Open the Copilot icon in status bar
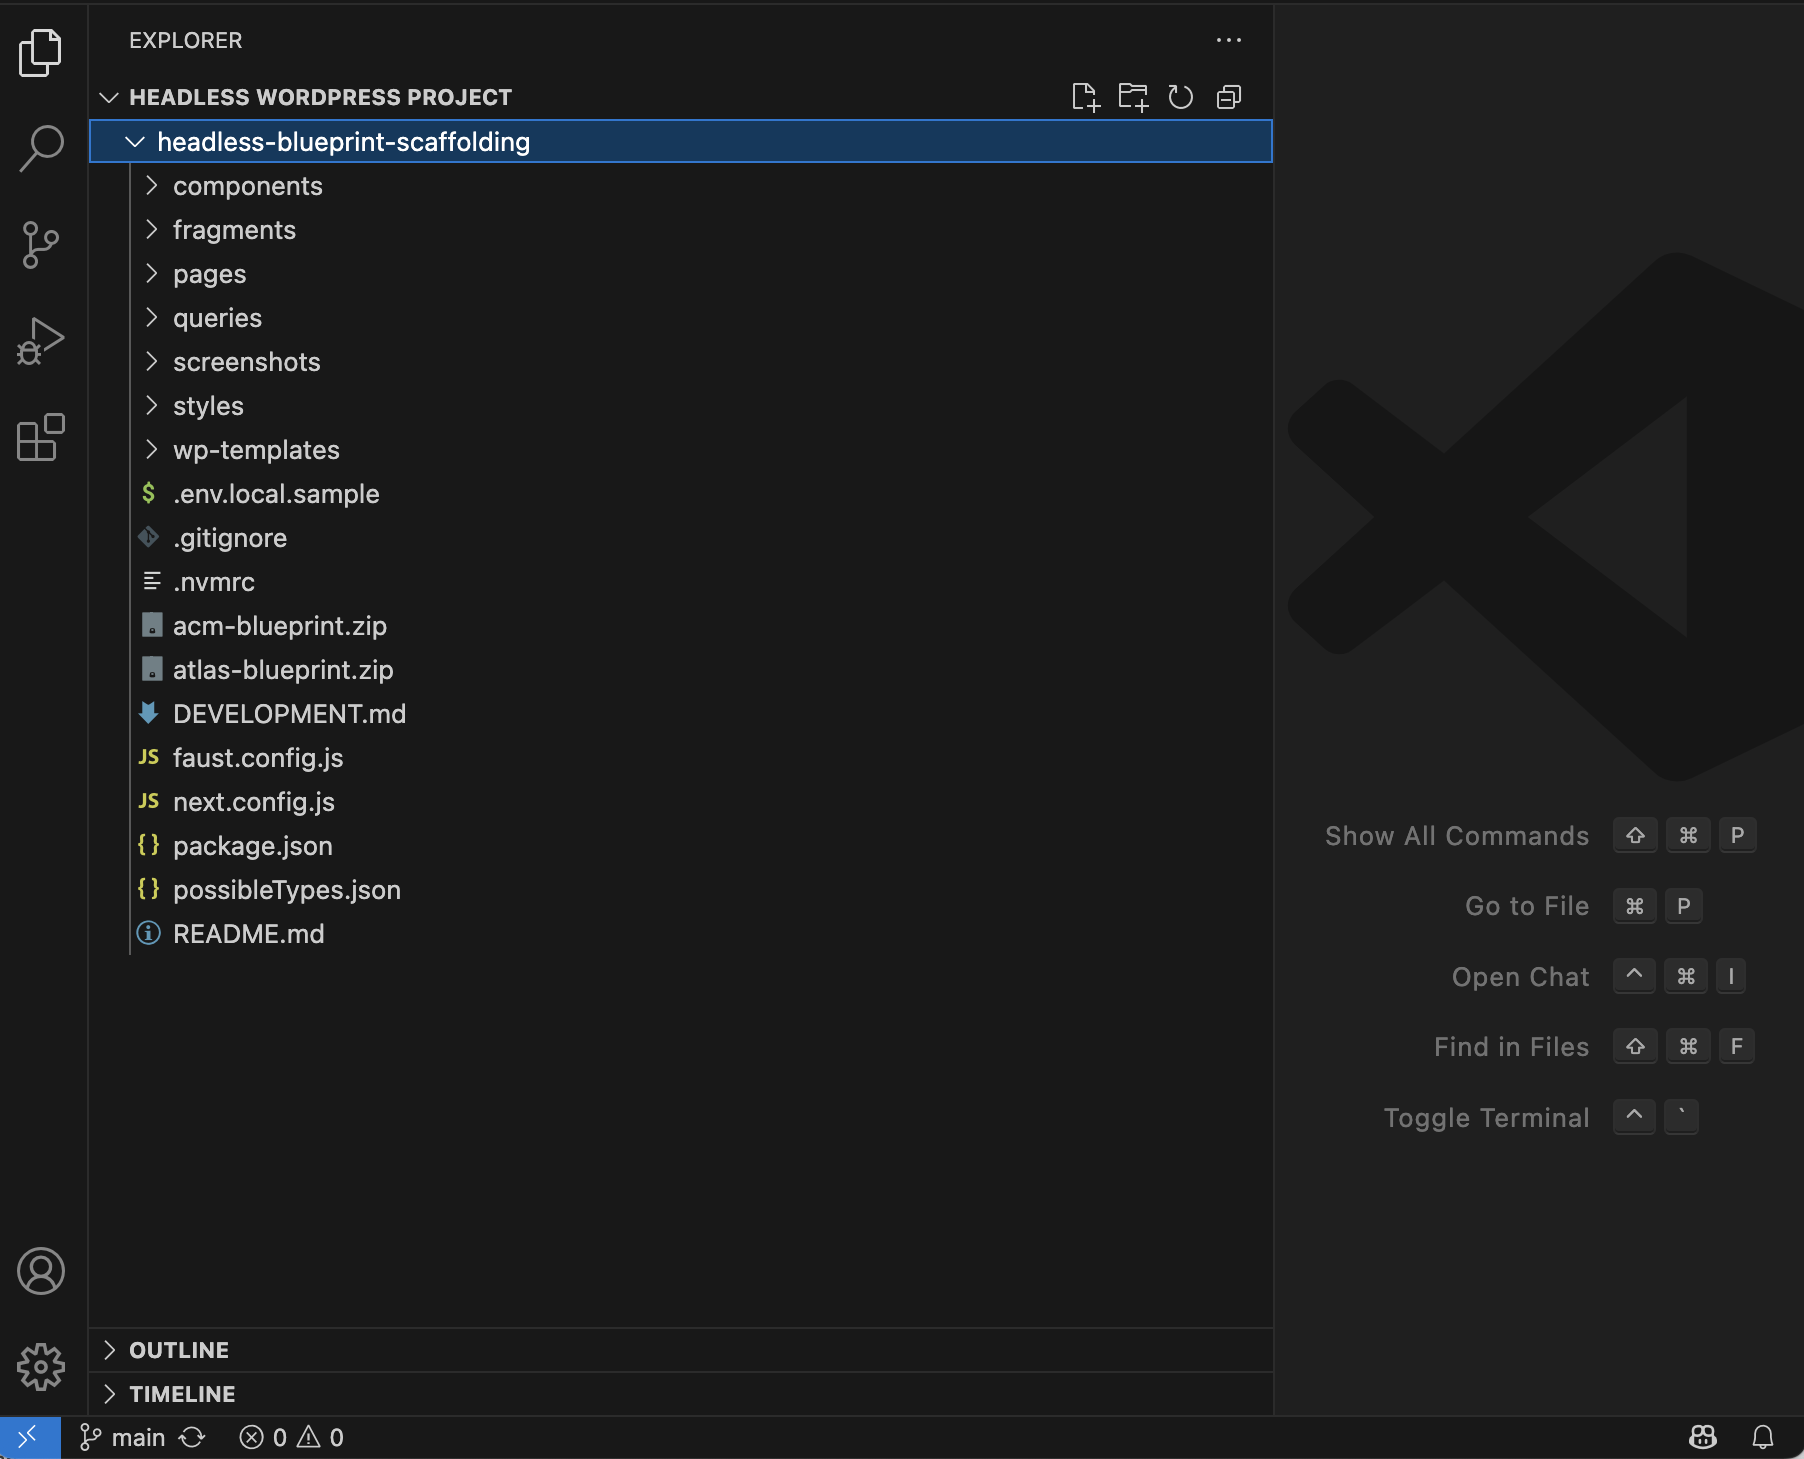This screenshot has height=1459, width=1804. coord(1702,1437)
